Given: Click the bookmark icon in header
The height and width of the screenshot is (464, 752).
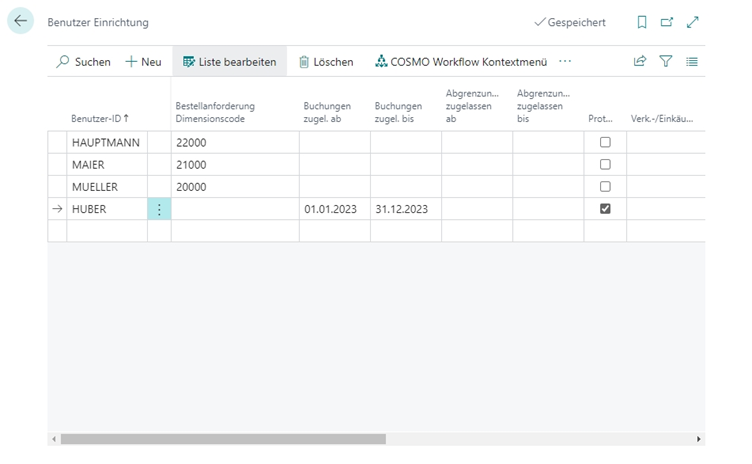Looking at the screenshot, I should (x=642, y=22).
